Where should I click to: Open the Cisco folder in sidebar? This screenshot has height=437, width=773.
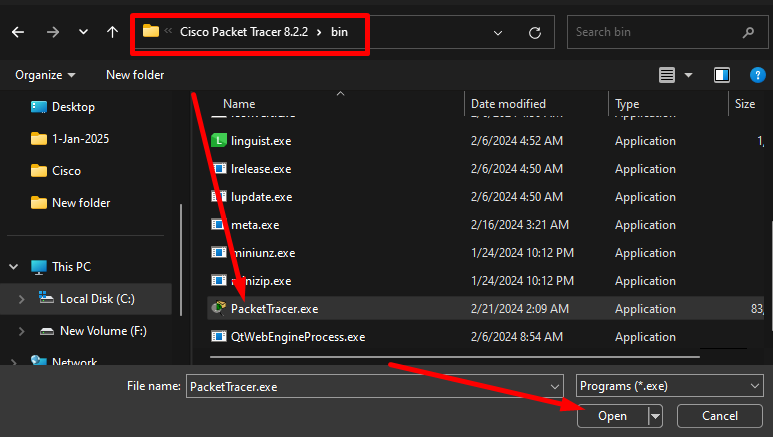[66, 171]
